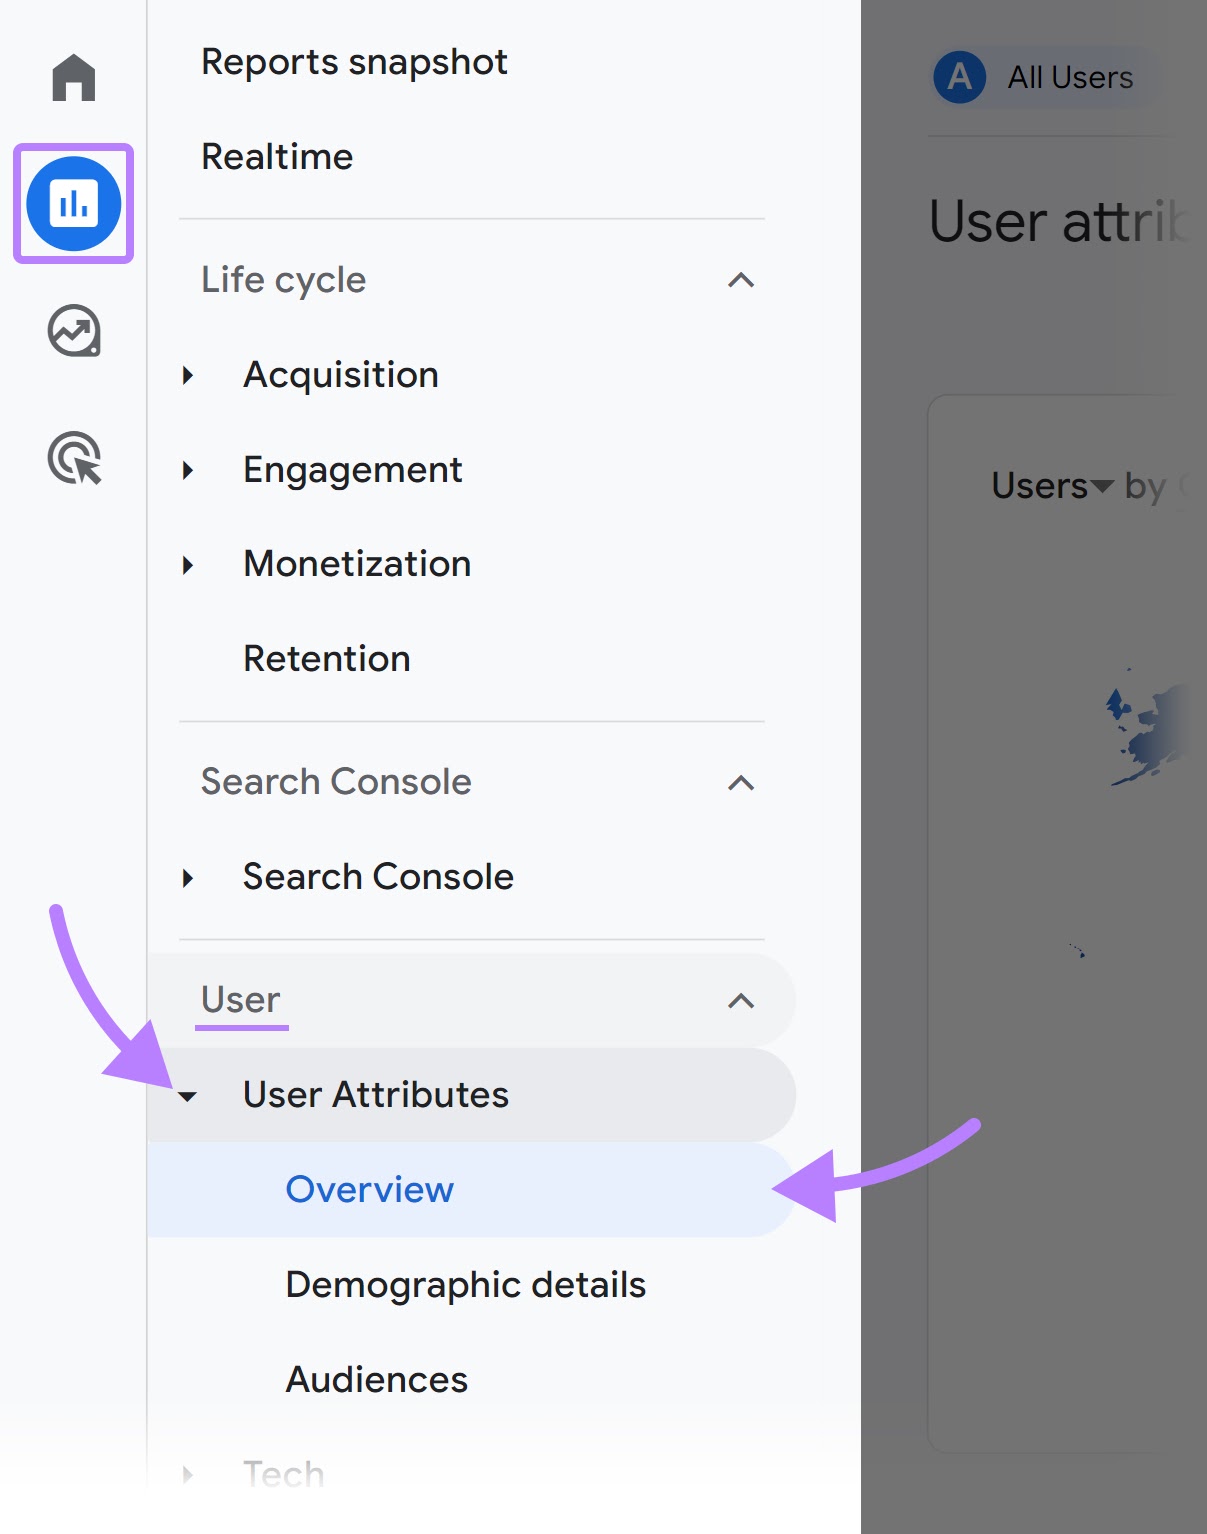
Task: Open the Explore section via its sidebar icon
Action: (72, 332)
